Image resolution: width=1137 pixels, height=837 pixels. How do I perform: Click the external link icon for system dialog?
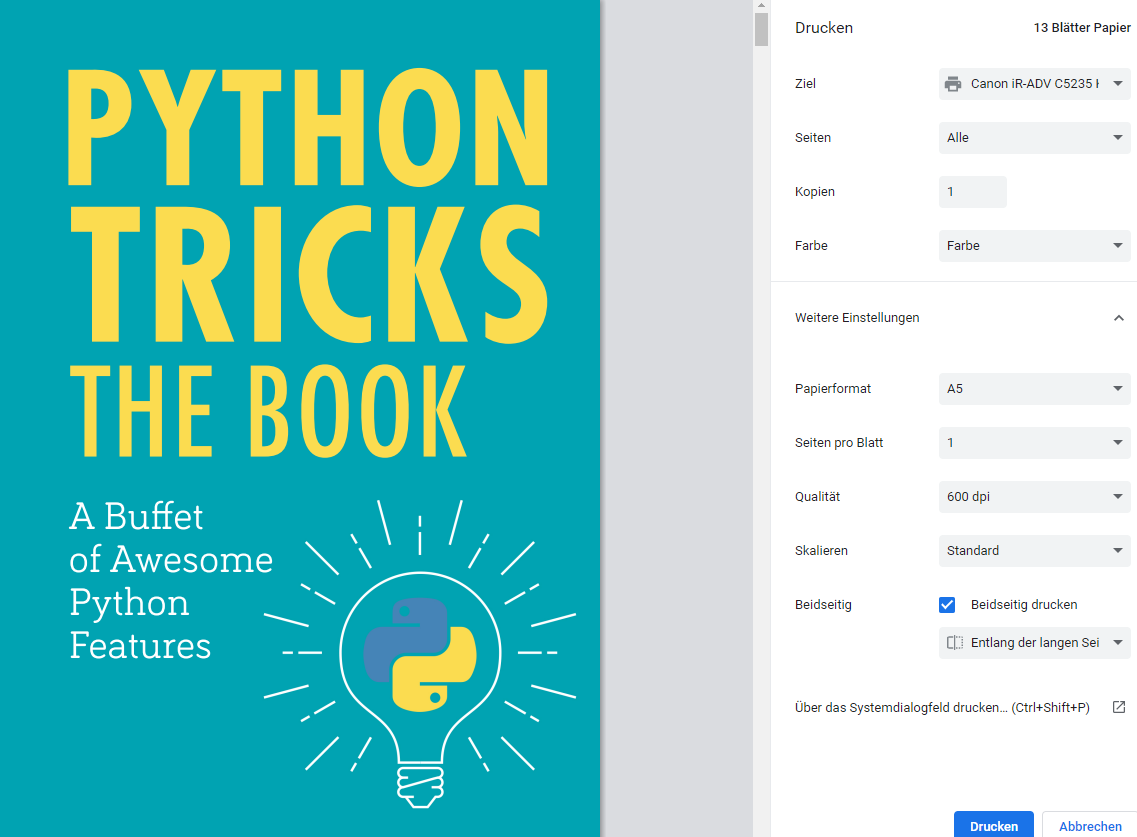pos(1119,707)
